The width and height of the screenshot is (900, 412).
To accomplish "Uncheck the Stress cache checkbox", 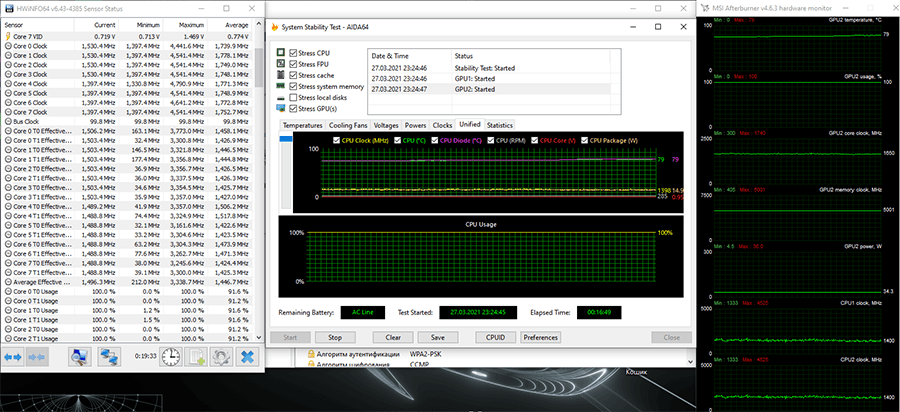I will point(293,75).
